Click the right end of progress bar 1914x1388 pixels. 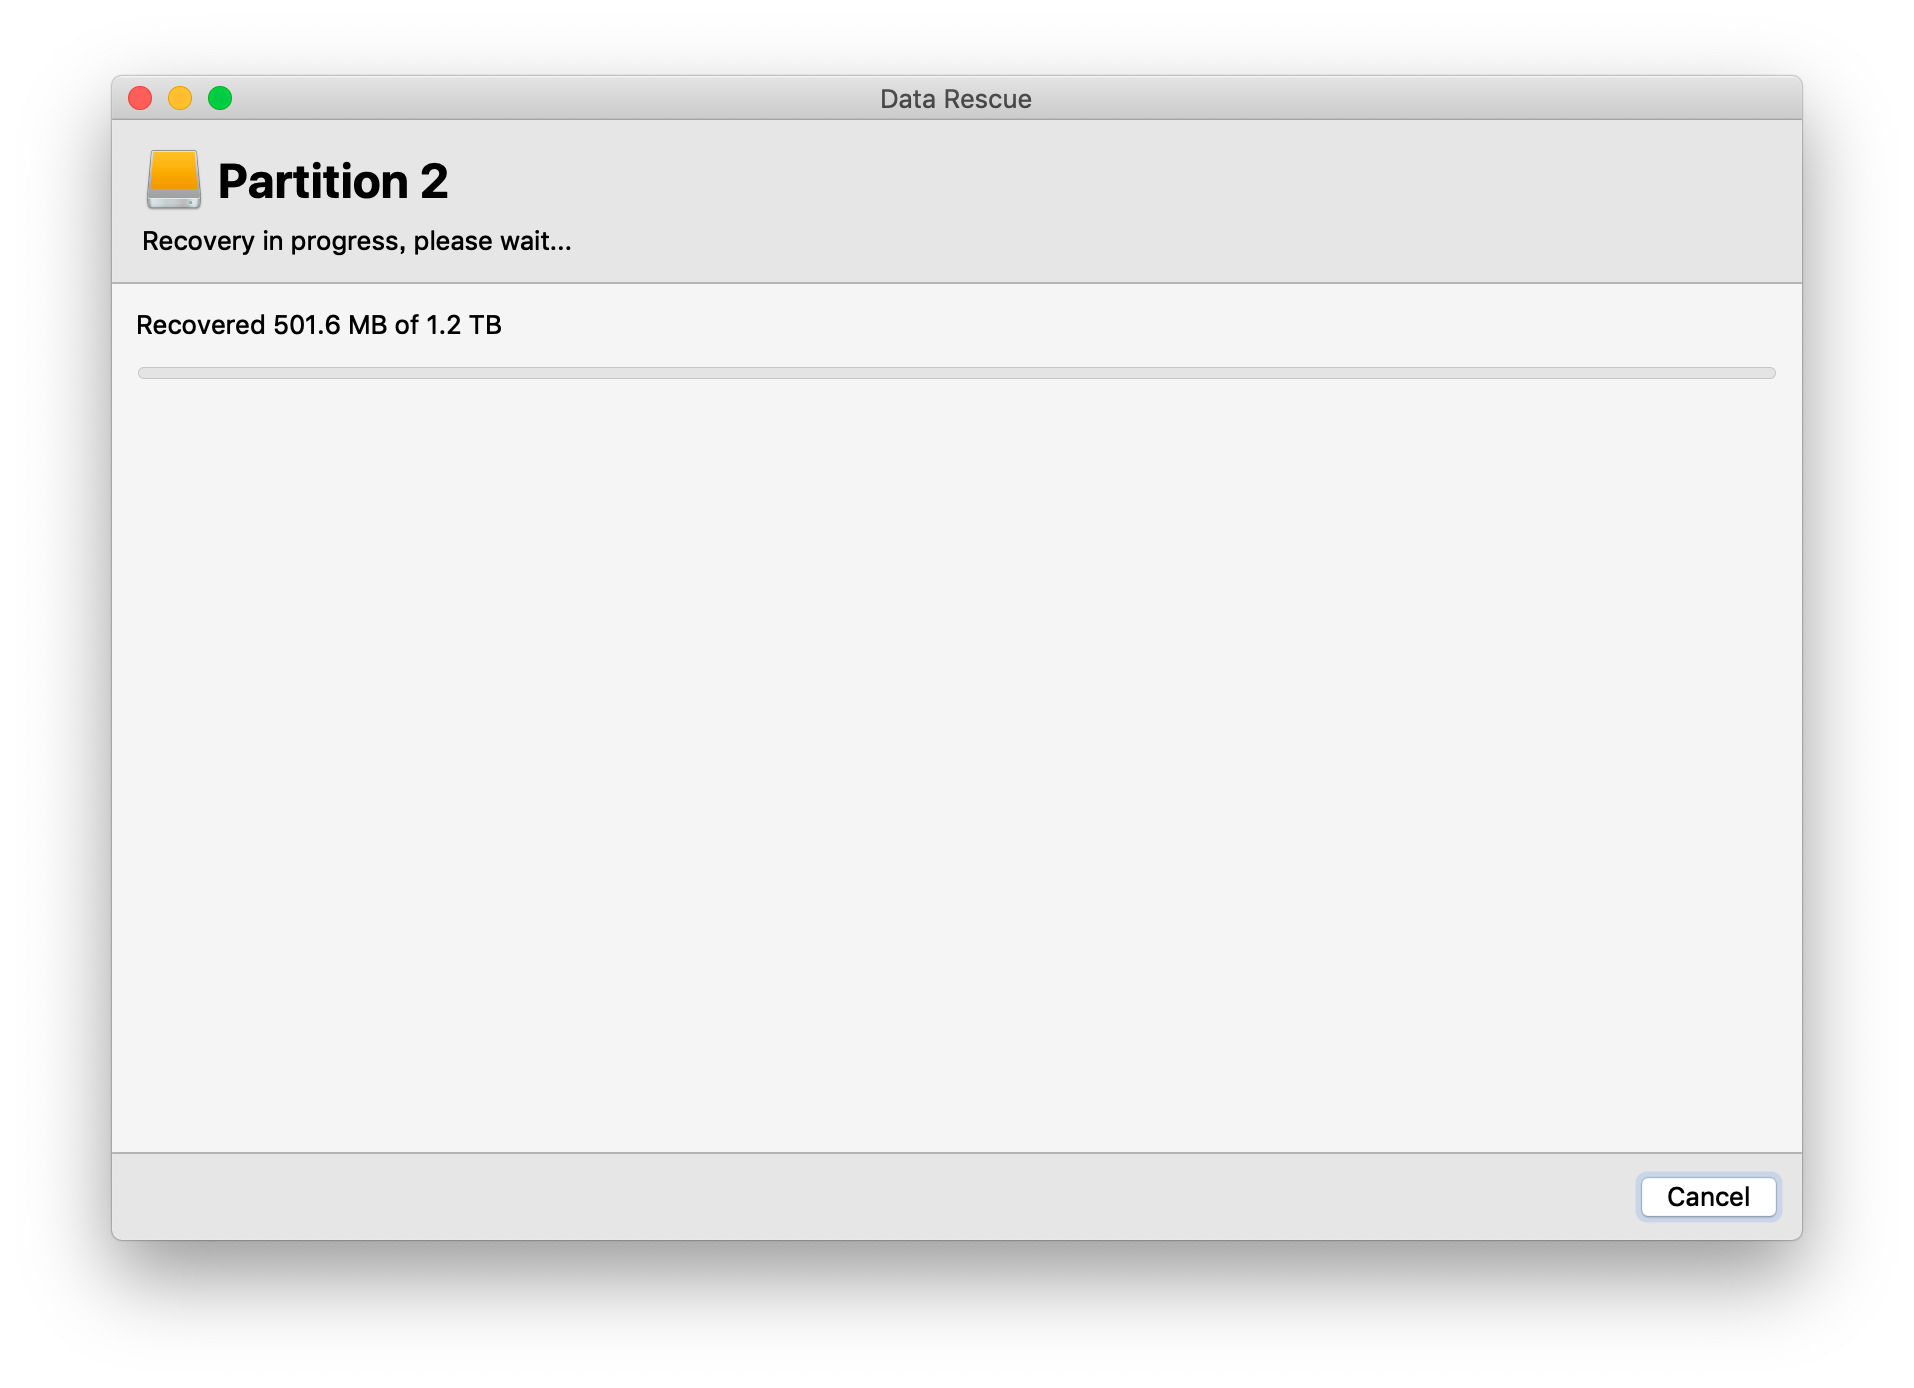tap(1770, 373)
